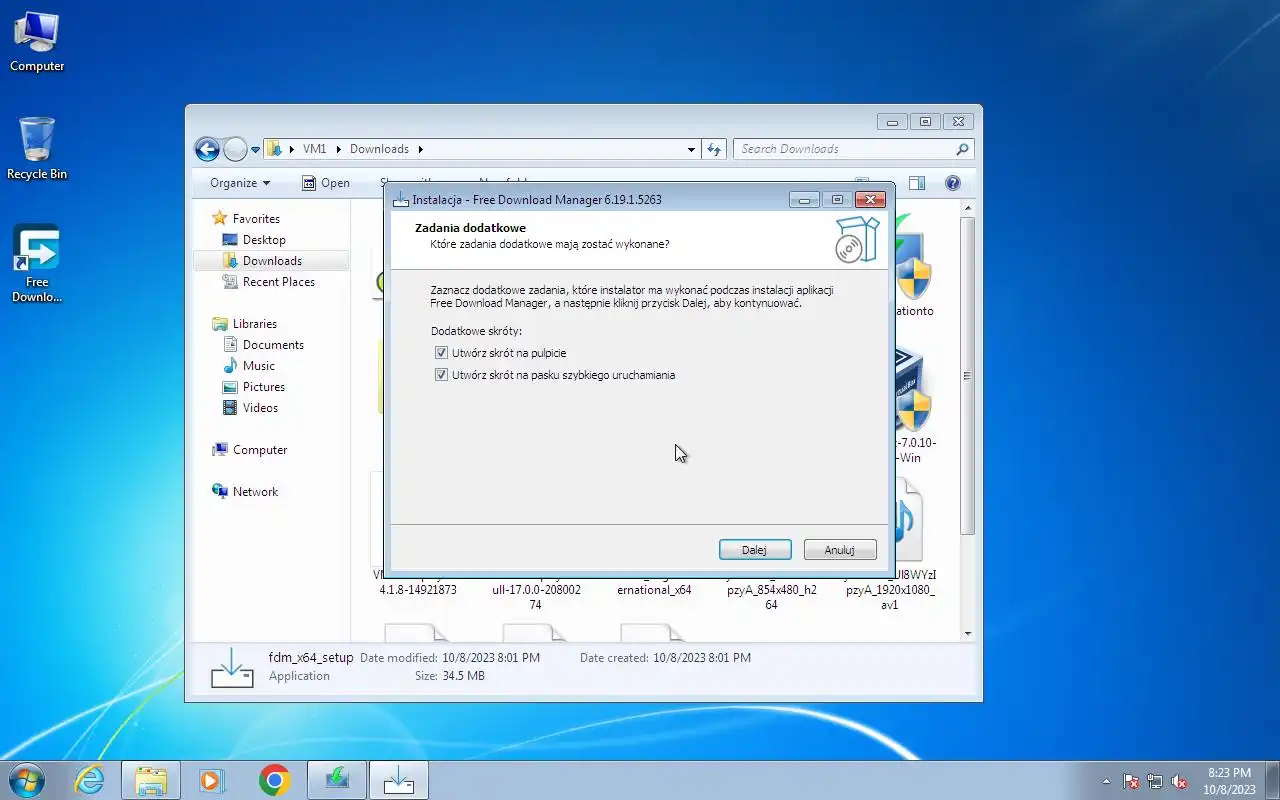This screenshot has height=800, width=1280.
Task: Show hidden tray icons arrow
Action: (x=1106, y=782)
